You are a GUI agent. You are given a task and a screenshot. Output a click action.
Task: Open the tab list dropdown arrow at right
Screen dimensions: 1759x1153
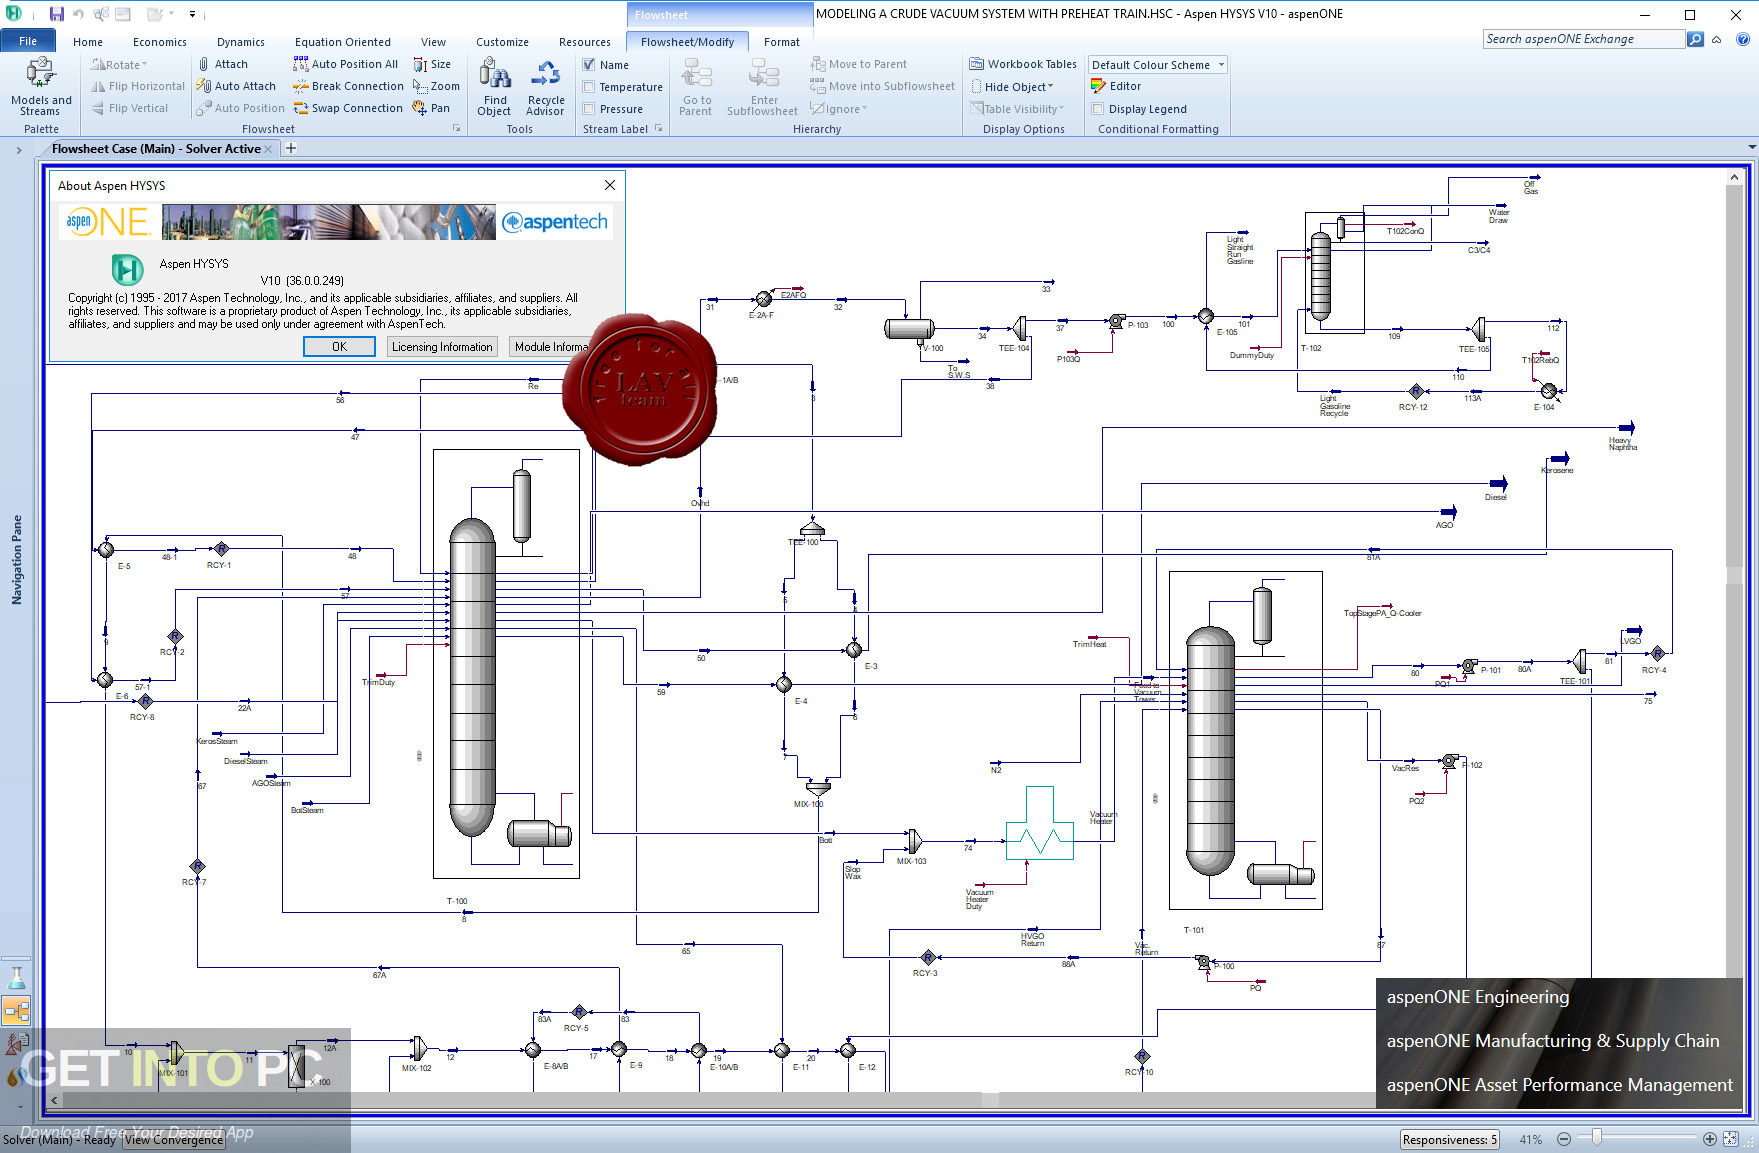tap(1751, 147)
